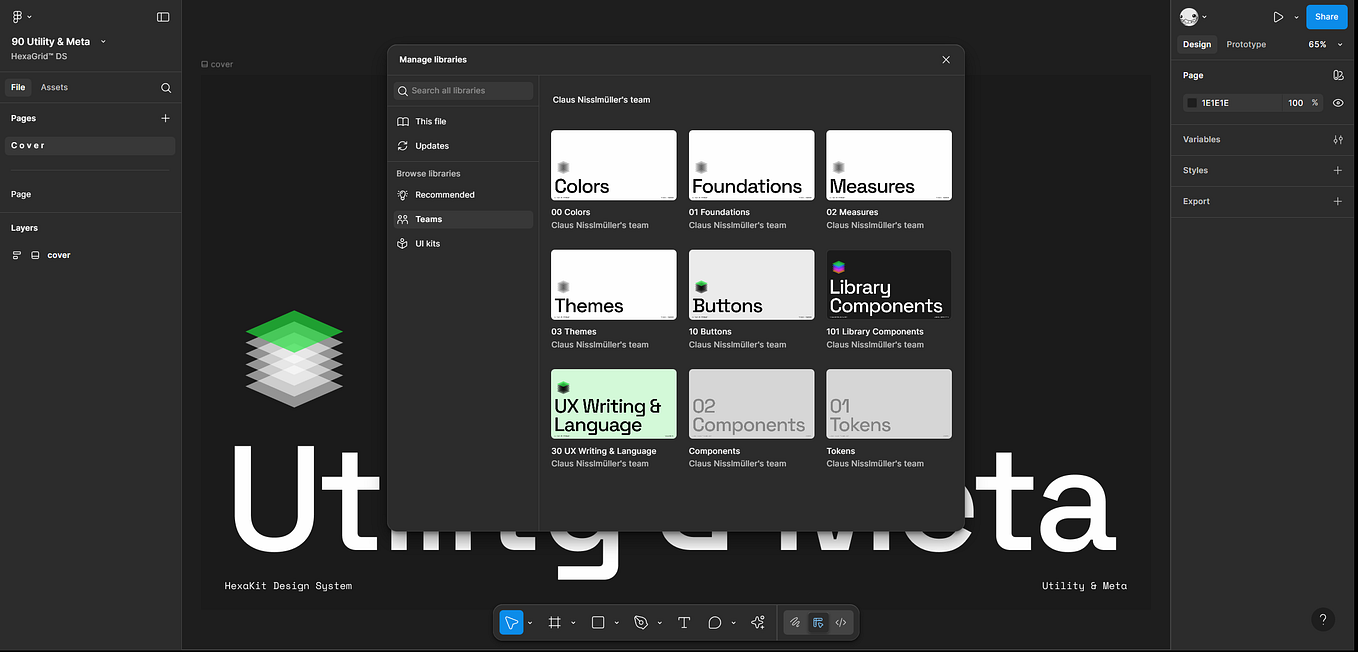Select the Frame tool
This screenshot has height=652, width=1358.
(553, 622)
